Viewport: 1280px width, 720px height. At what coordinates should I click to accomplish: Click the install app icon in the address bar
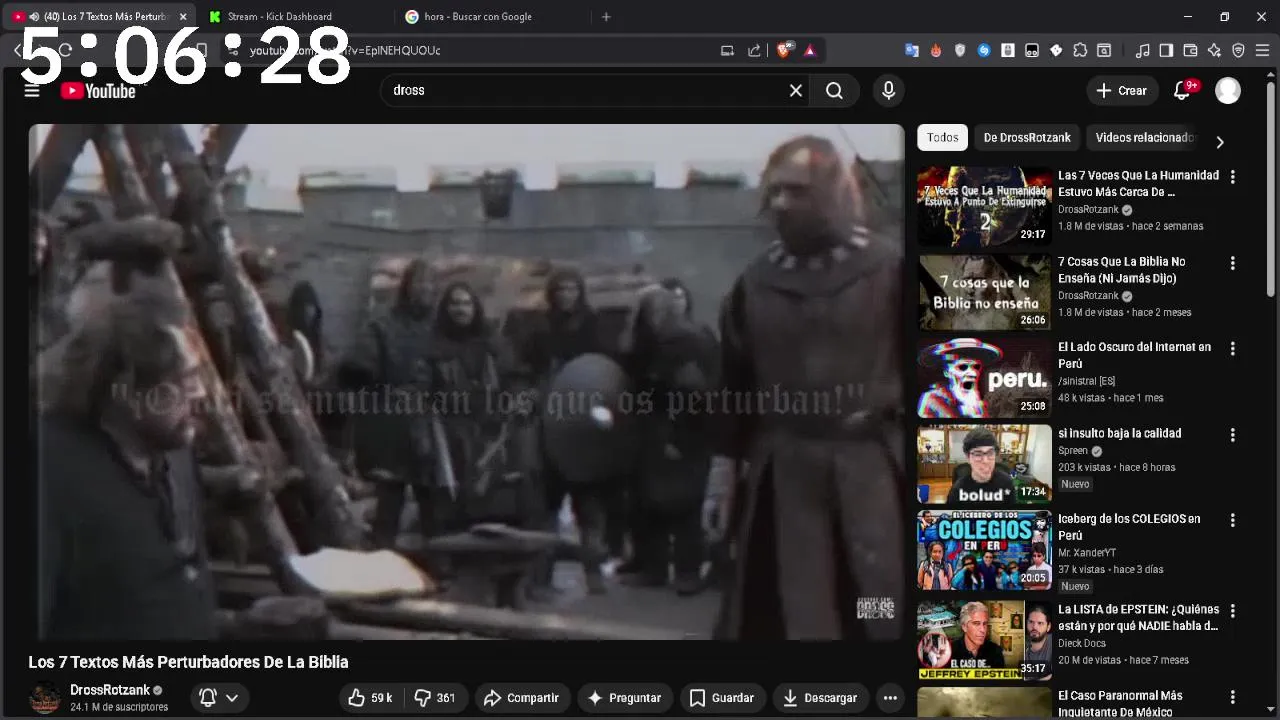point(727,50)
